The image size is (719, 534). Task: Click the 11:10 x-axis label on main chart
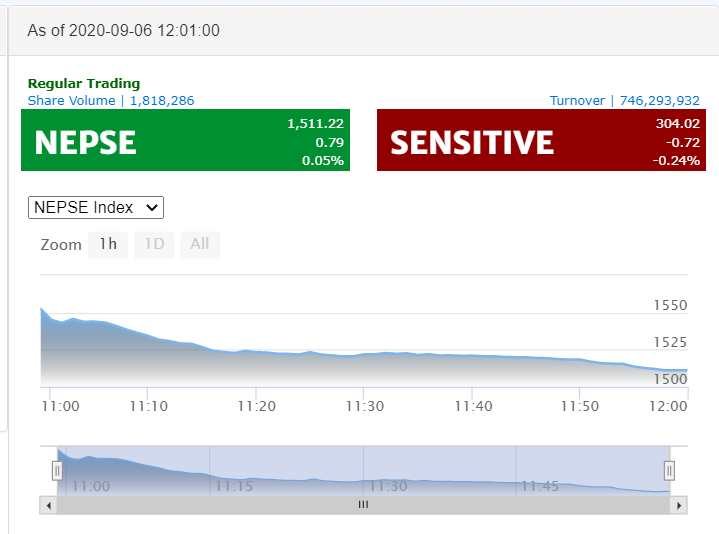click(x=149, y=406)
